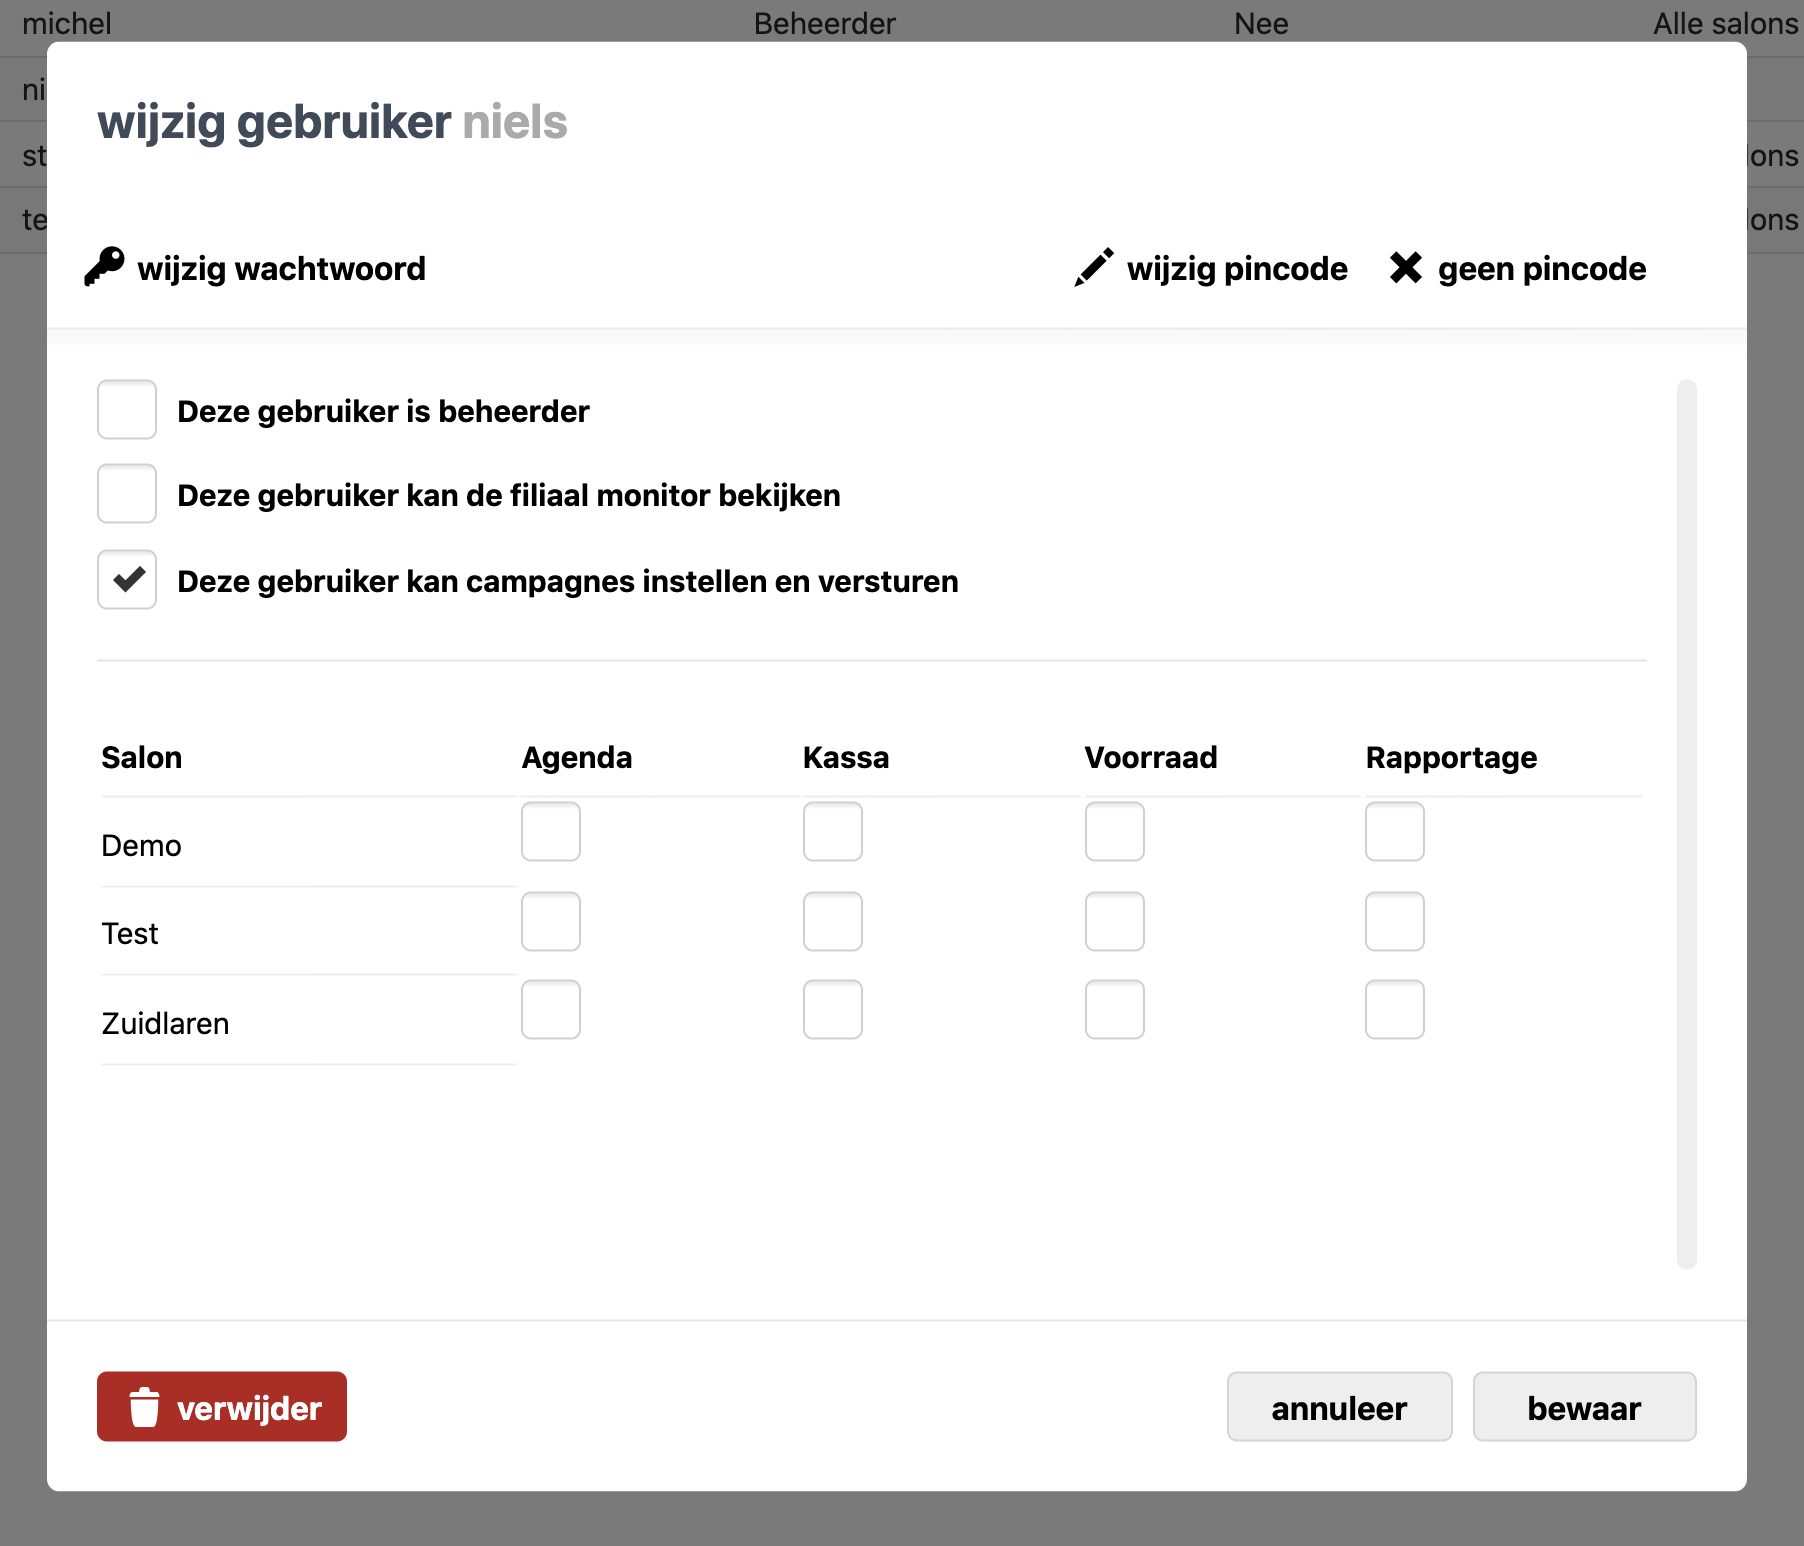The image size is (1804, 1546).
Task: Check Kassa permission for Test salon
Action: 833,921
